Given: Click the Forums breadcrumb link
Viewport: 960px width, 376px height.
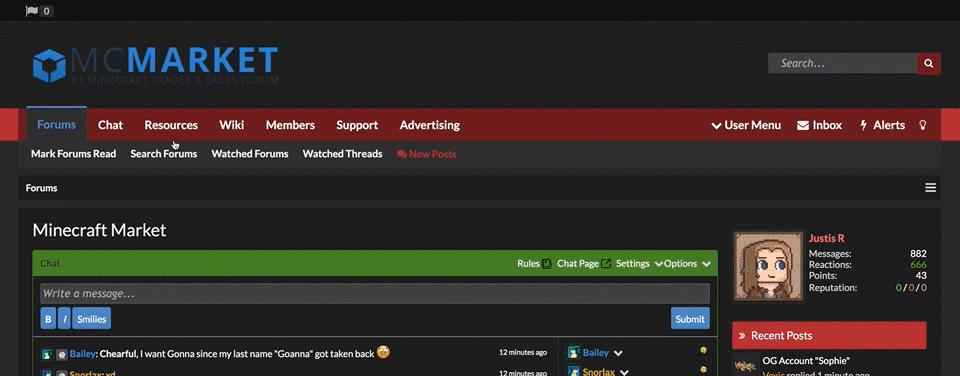Looking at the screenshot, I should [x=42, y=188].
